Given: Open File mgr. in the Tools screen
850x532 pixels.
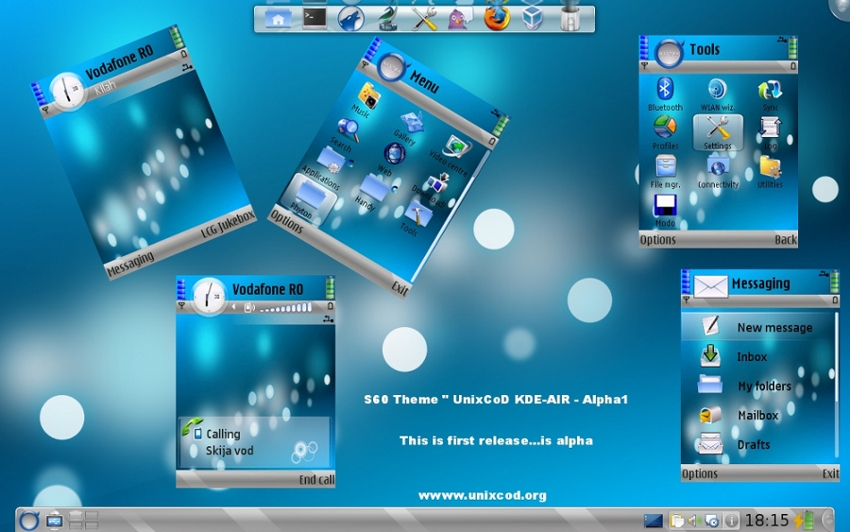Looking at the screenshot, I should (665, 171).
